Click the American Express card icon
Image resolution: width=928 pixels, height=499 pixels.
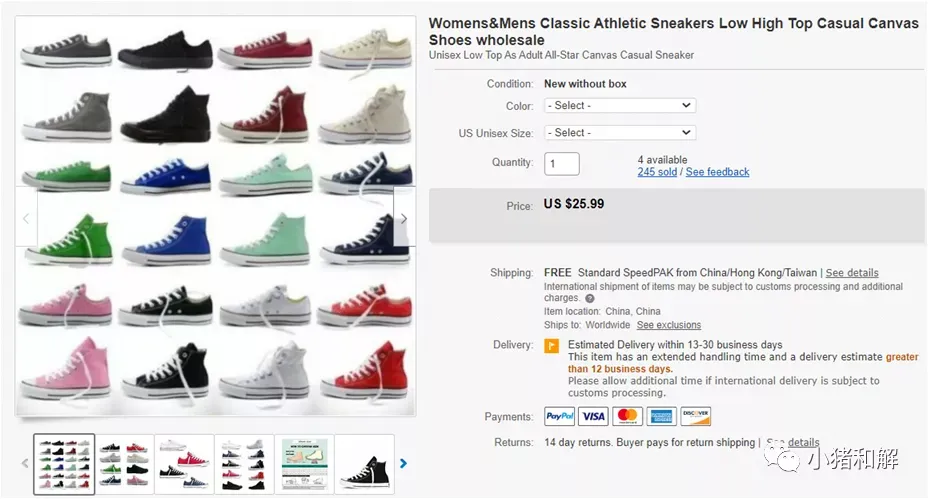pyautogui.click(x=661, y=416)
